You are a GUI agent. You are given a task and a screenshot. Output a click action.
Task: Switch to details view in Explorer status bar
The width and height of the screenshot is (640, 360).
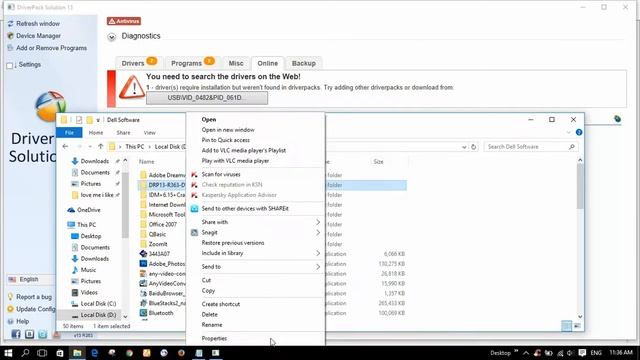tap(567, 326)
